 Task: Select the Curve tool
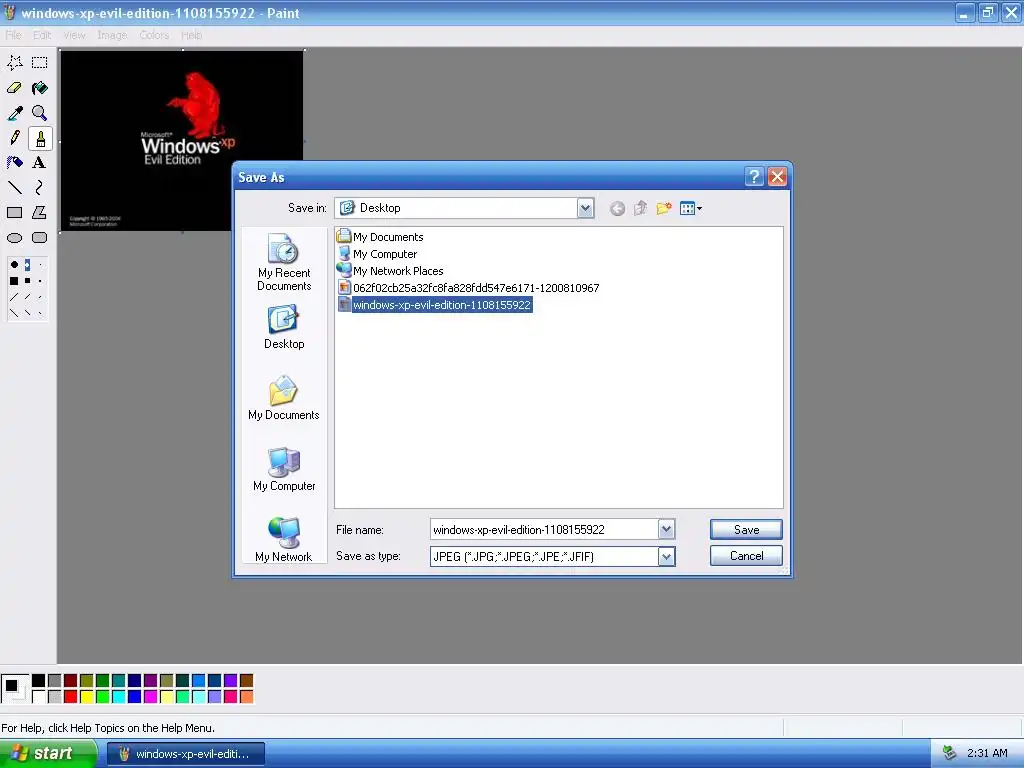[x=40, y=188]
